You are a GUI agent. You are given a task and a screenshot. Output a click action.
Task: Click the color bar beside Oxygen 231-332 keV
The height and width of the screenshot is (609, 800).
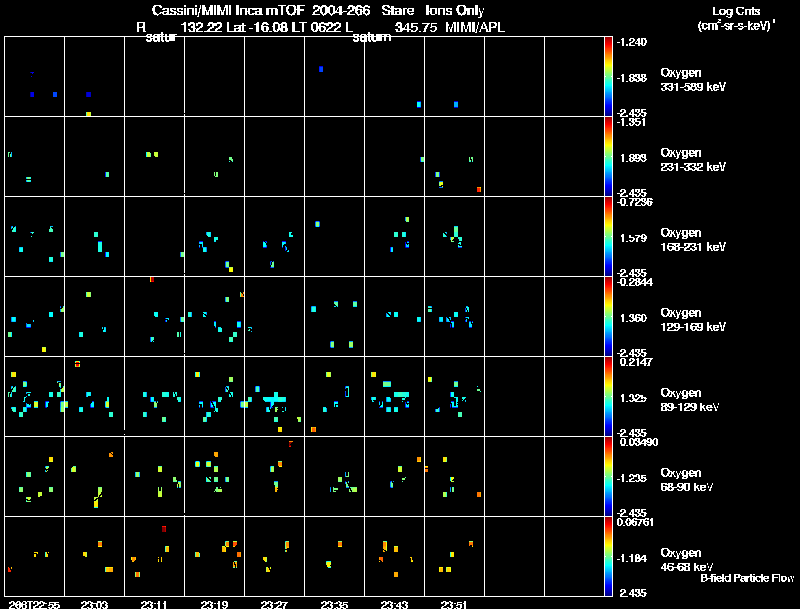608,157
